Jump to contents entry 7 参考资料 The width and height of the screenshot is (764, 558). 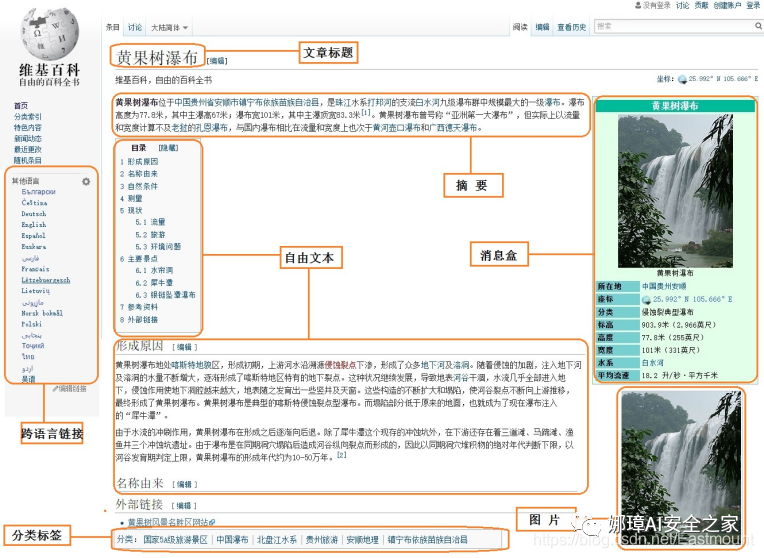click(139, 307)
